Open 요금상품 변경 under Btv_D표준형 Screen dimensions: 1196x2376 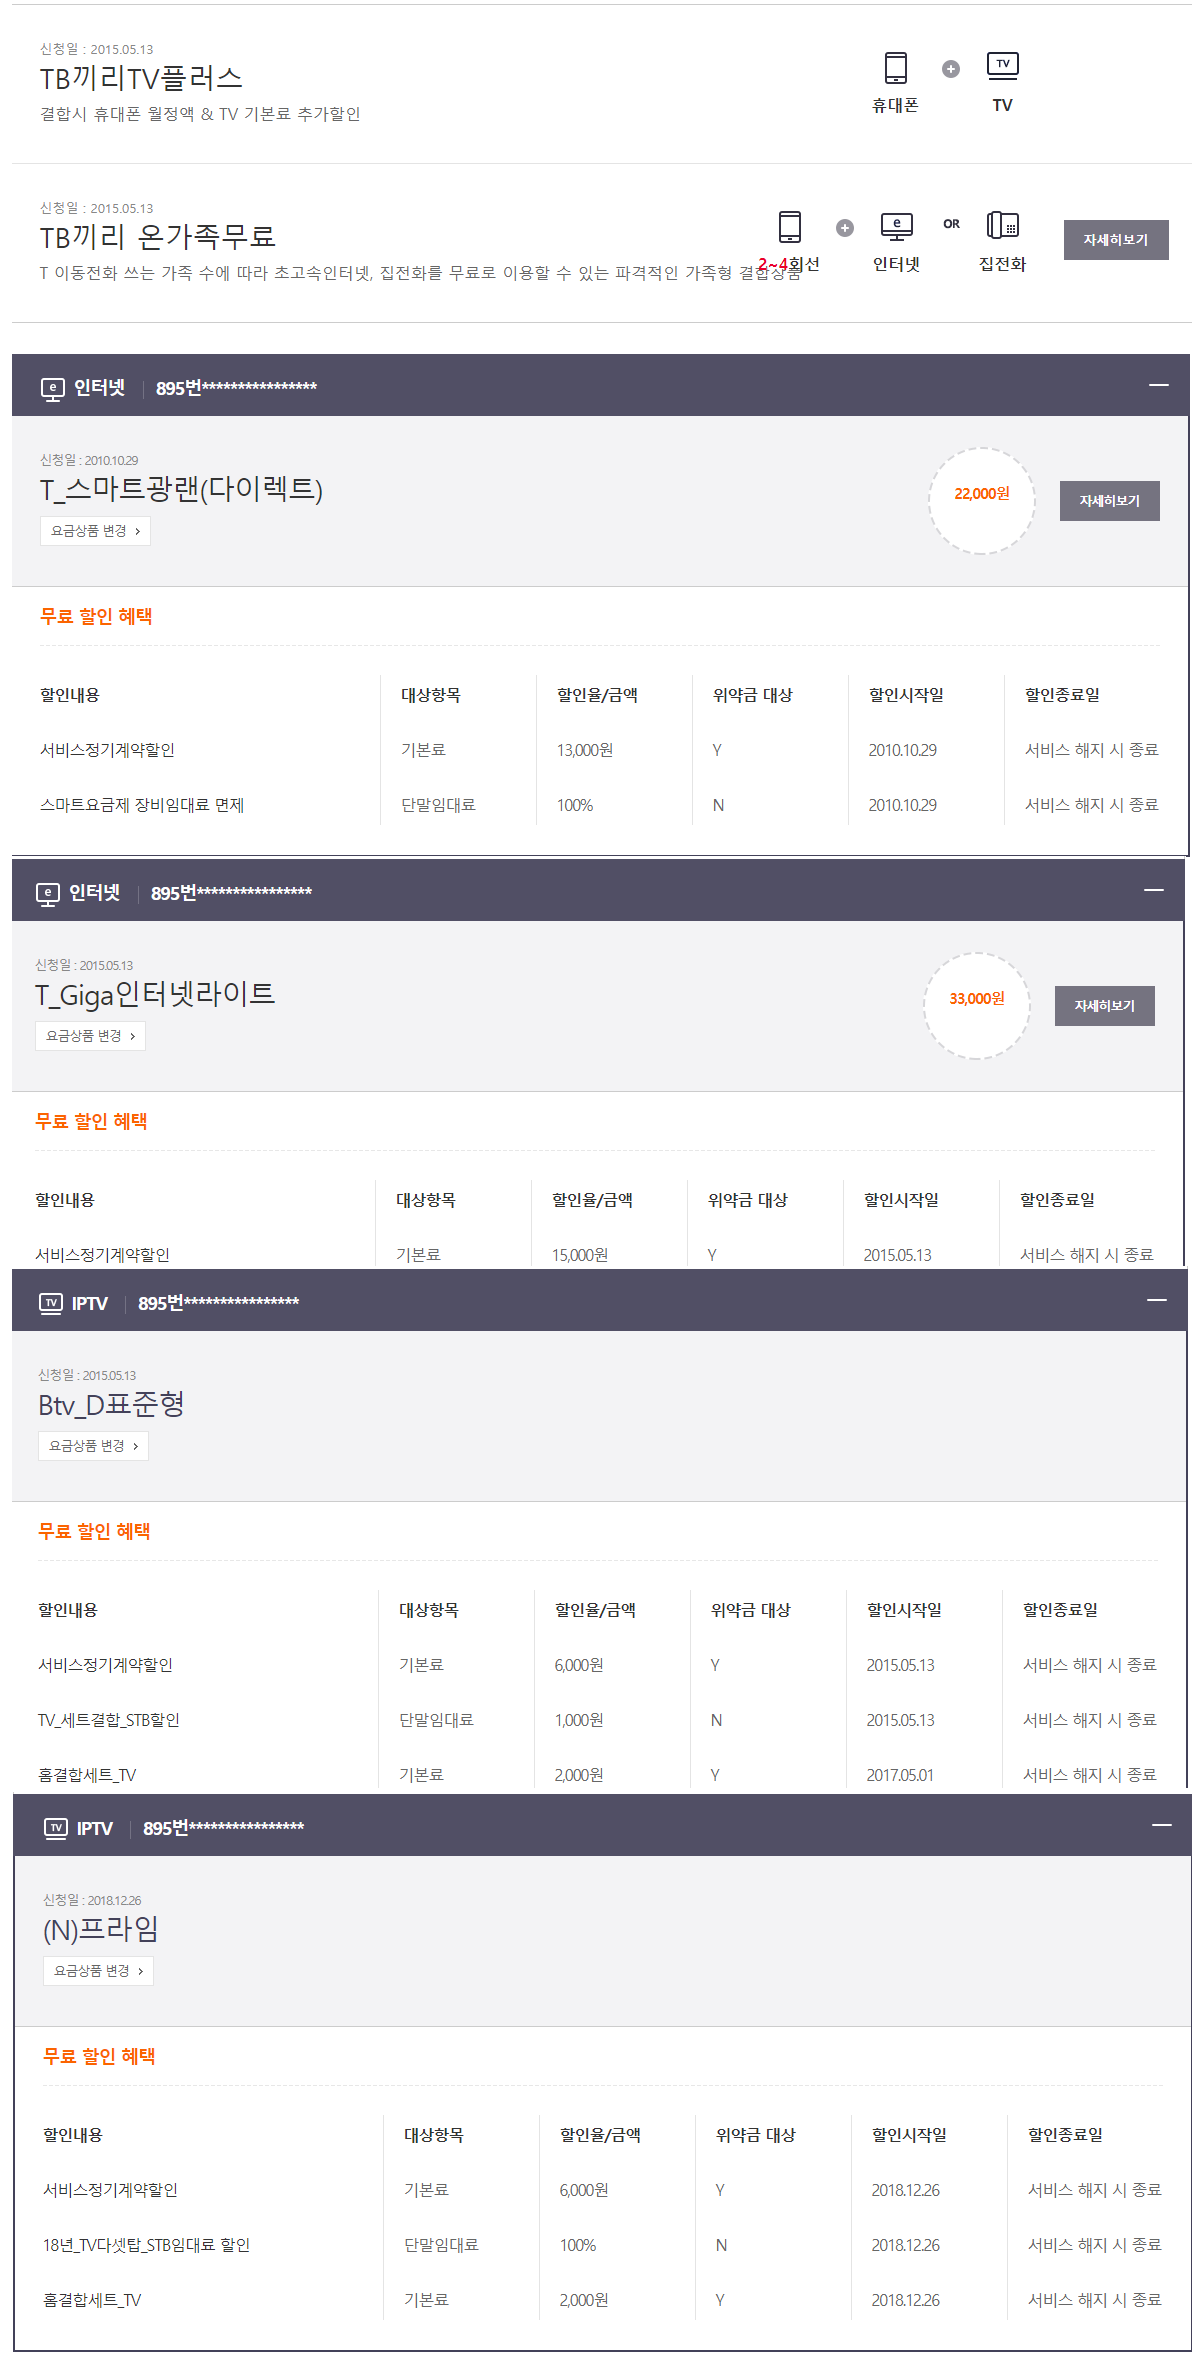click(x=93, y=1446)
